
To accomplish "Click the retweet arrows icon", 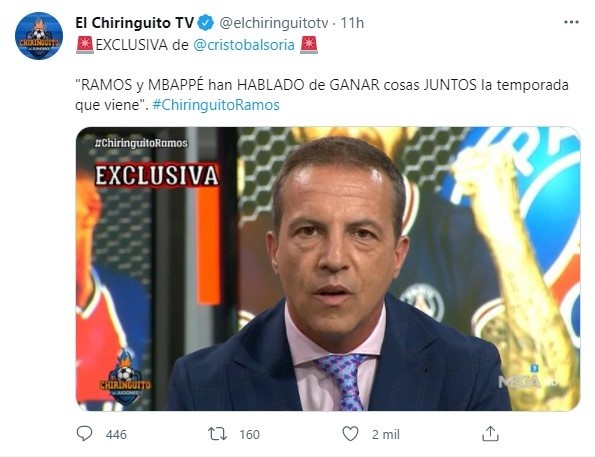I will (x=217, y=434).
